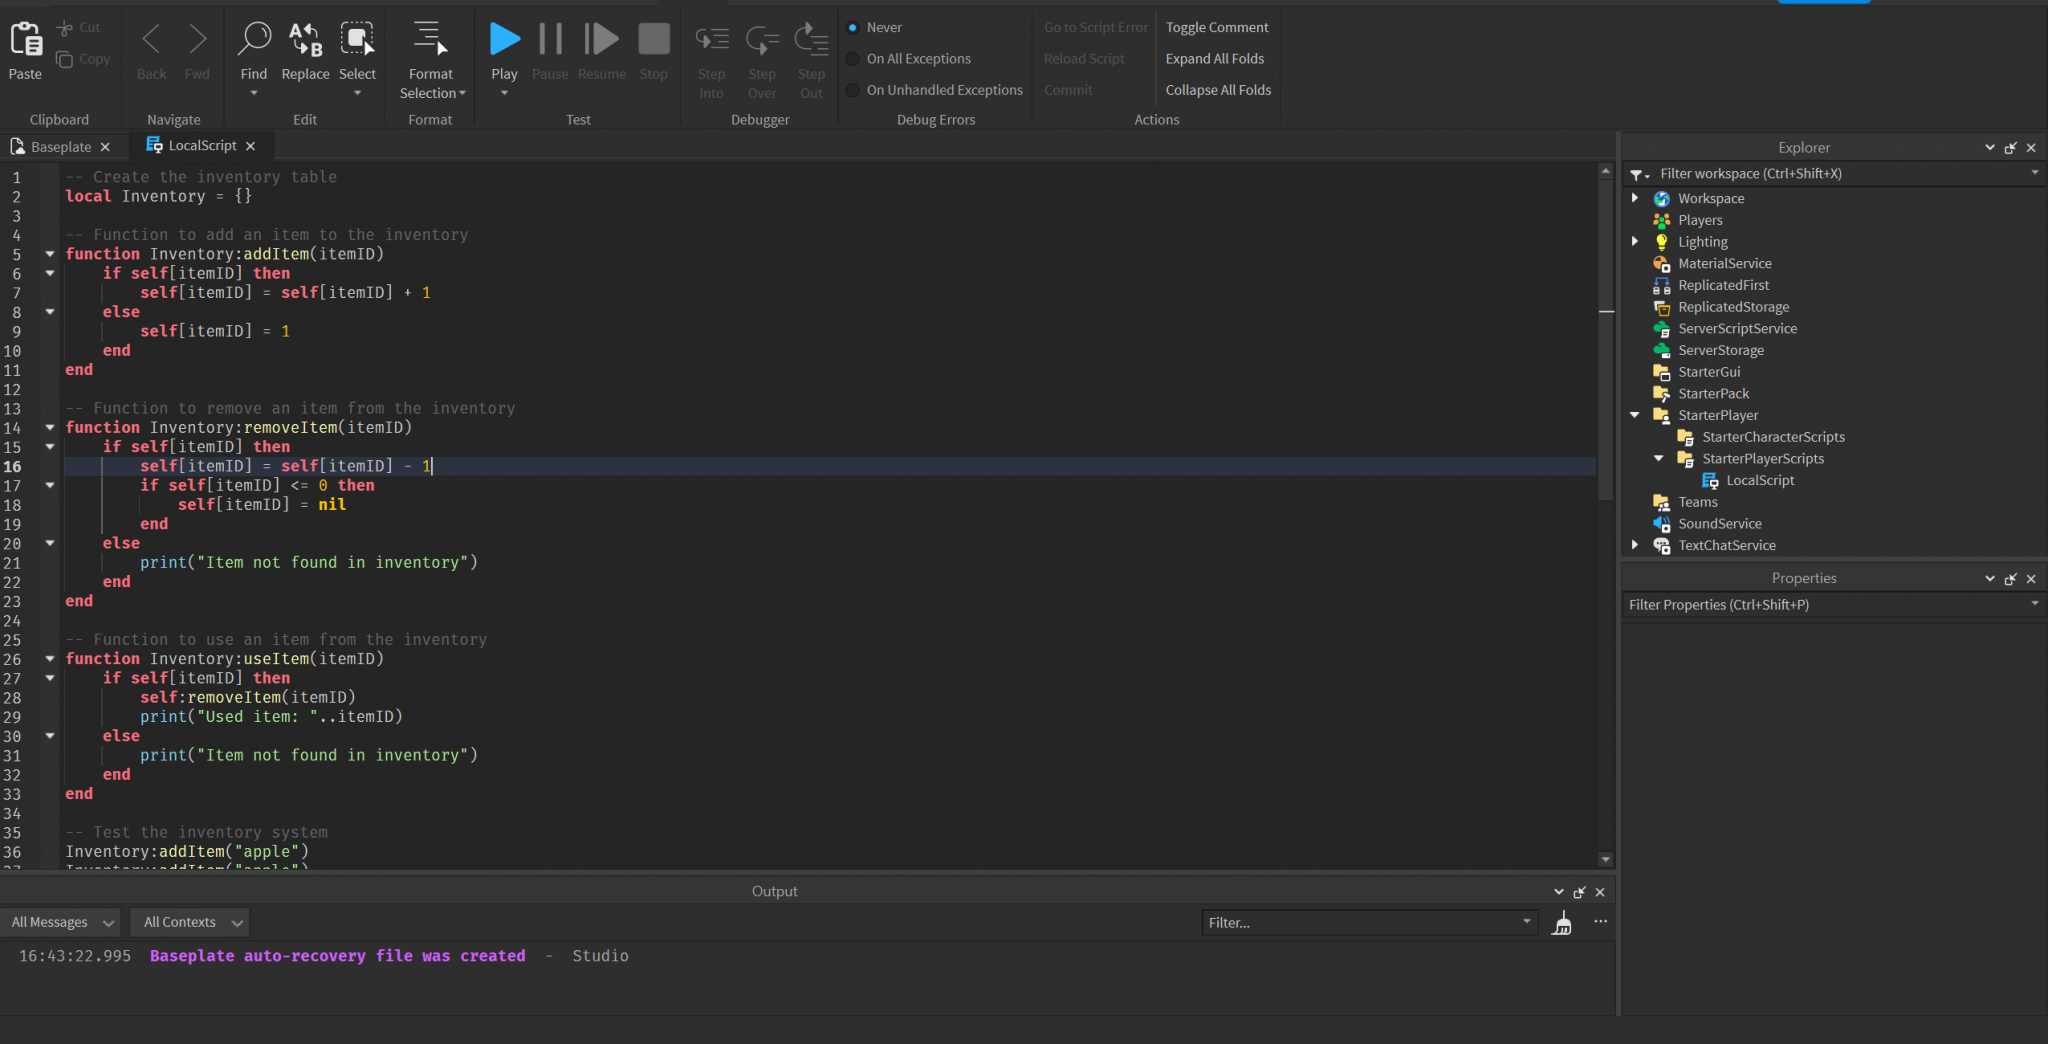
Task: Click Collapse All Folds
Action: click(1217, 89)
